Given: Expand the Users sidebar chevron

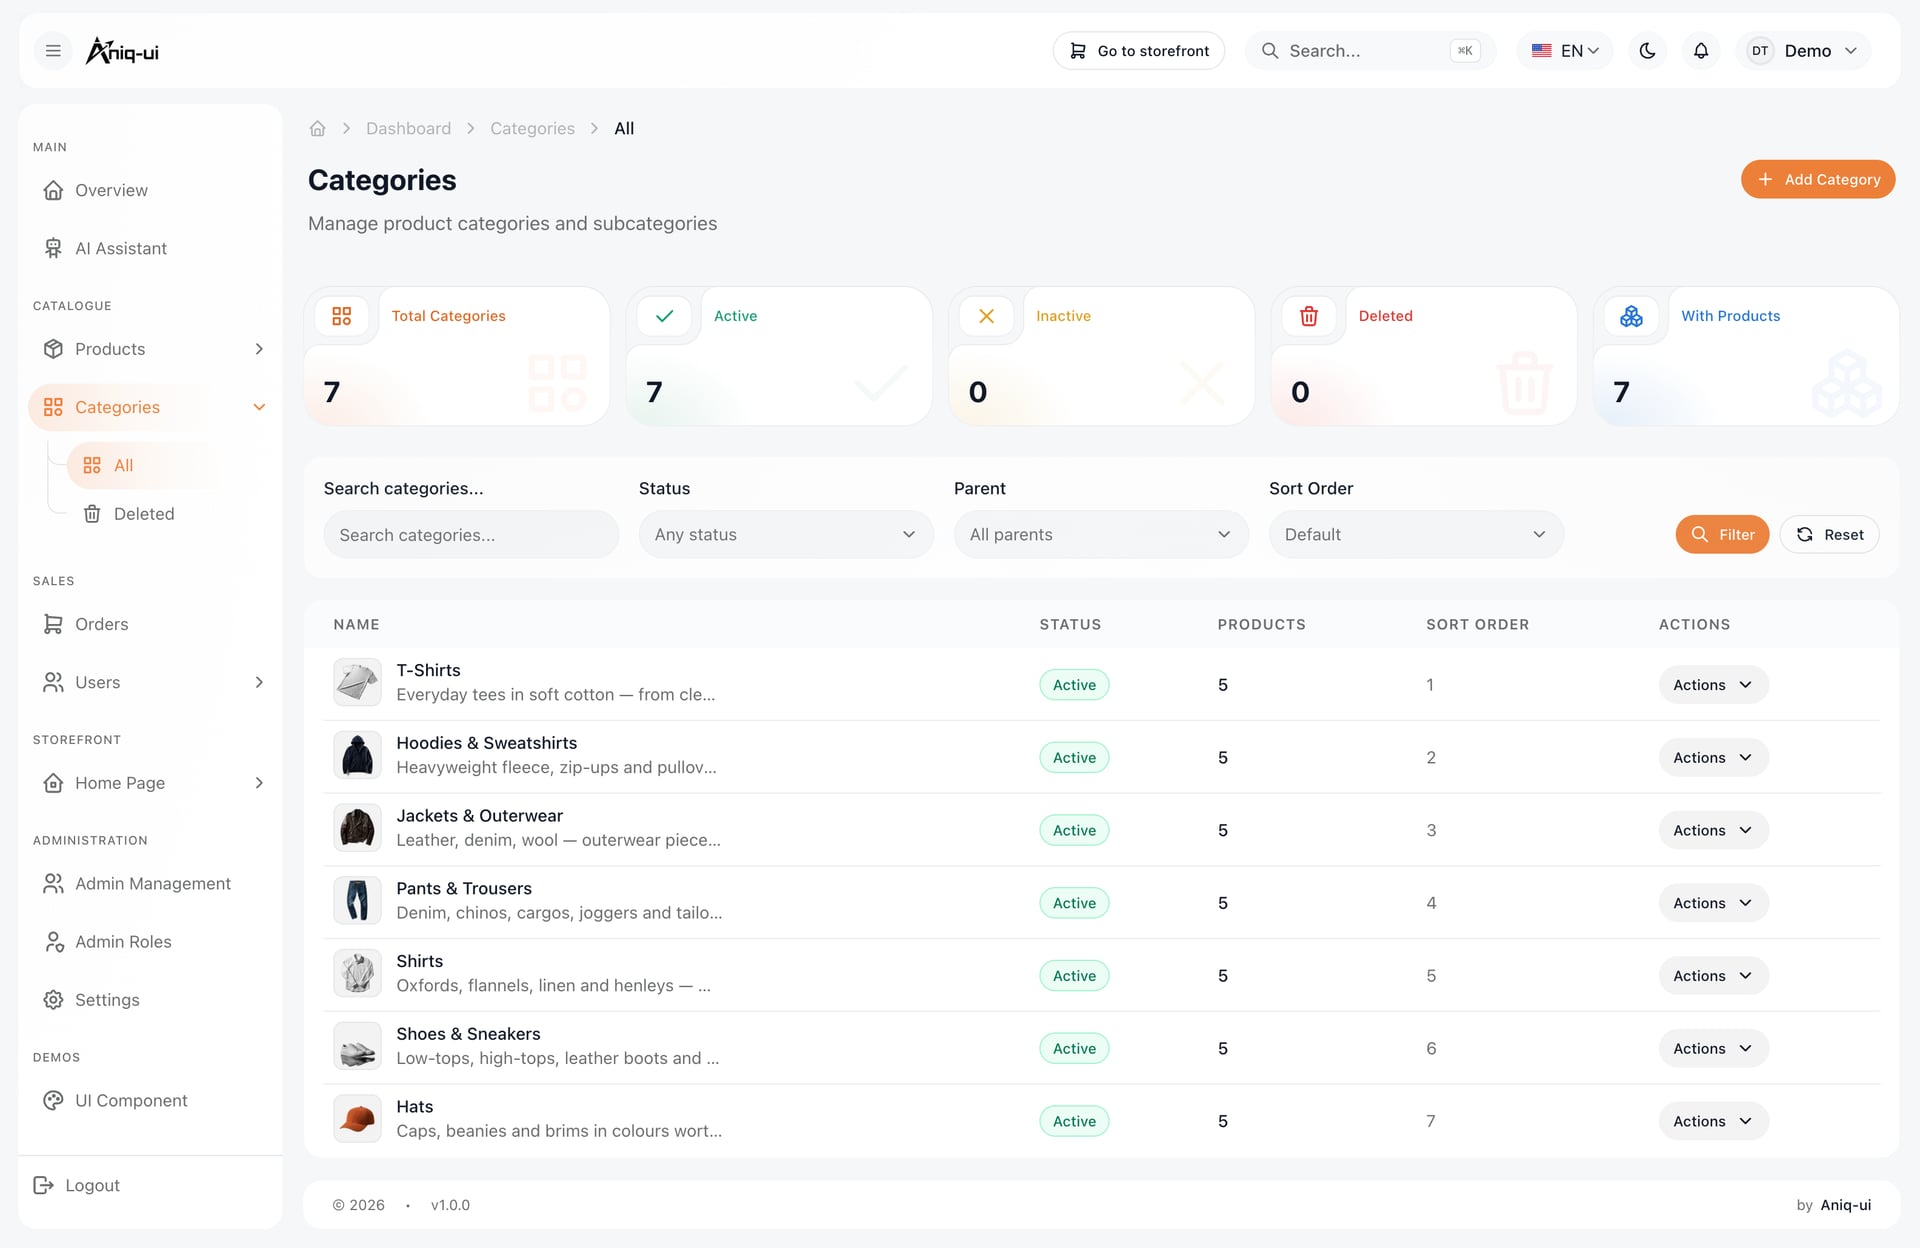Looking at the screenshot, I should click(259, 682).
